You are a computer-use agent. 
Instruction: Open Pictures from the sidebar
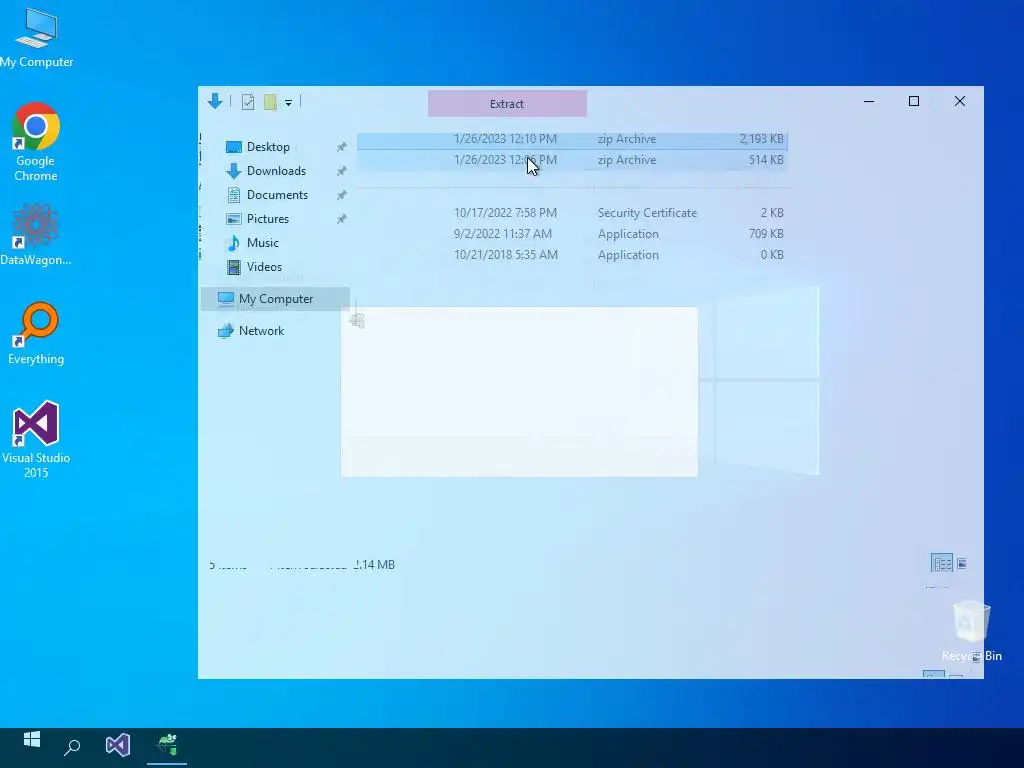click(267, 219)
